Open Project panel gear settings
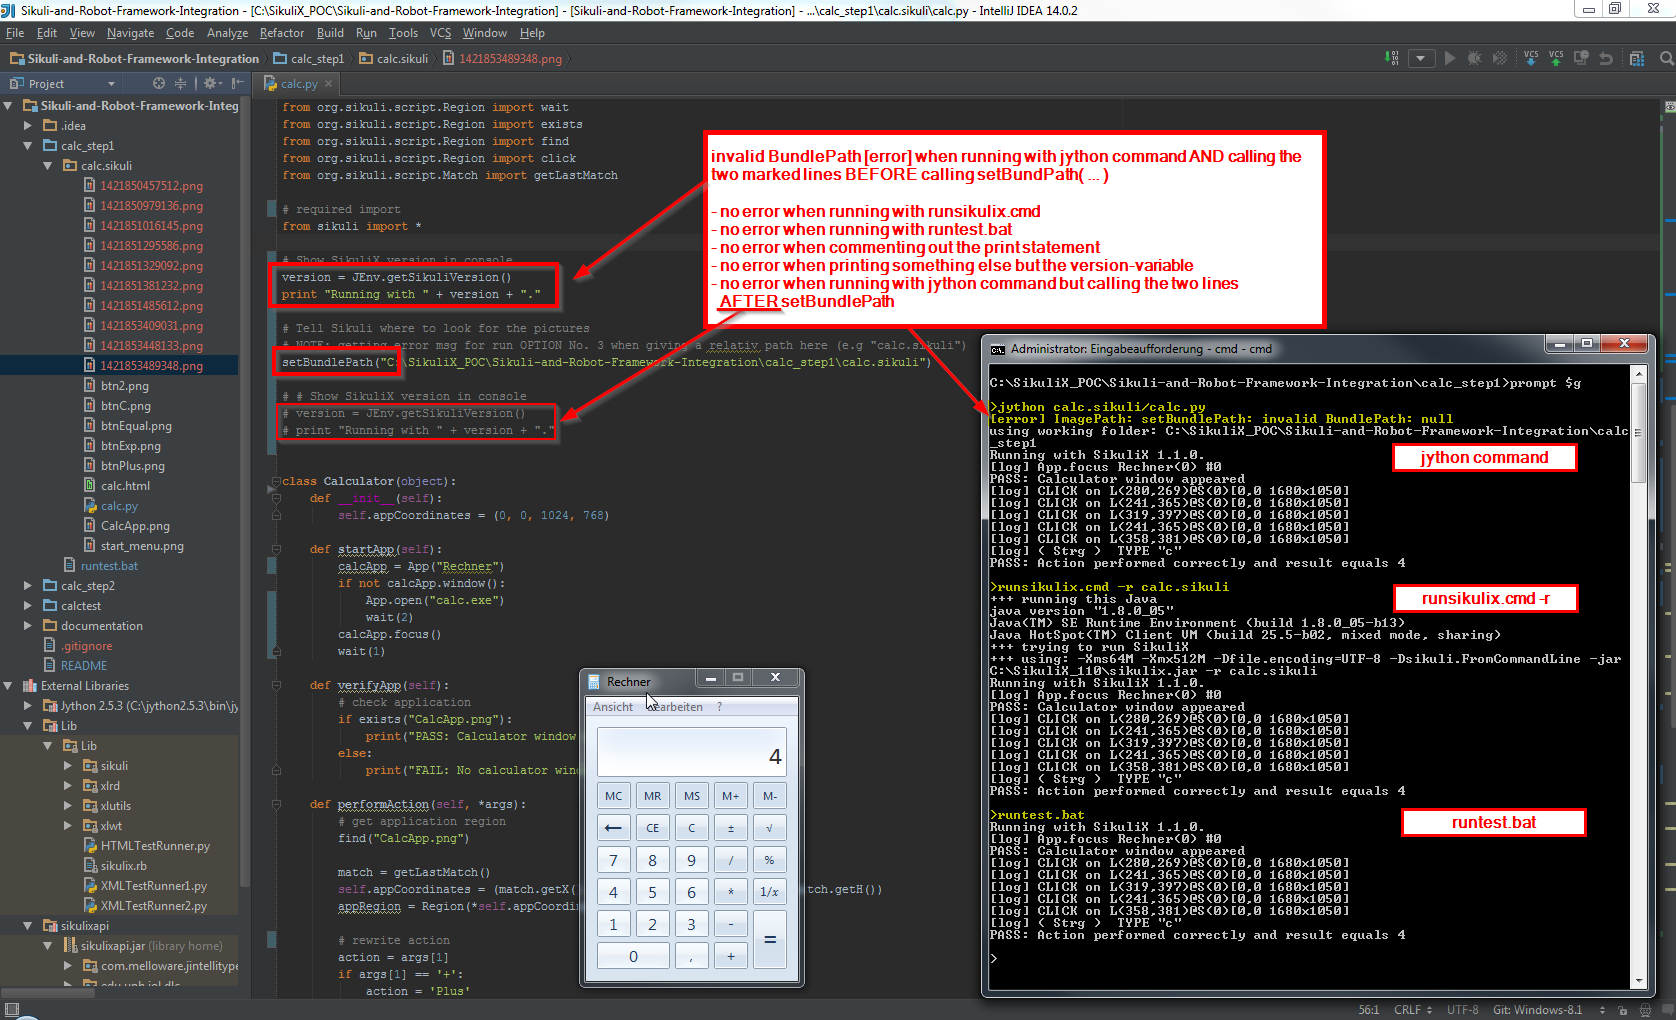 click(x=212, y=83)
